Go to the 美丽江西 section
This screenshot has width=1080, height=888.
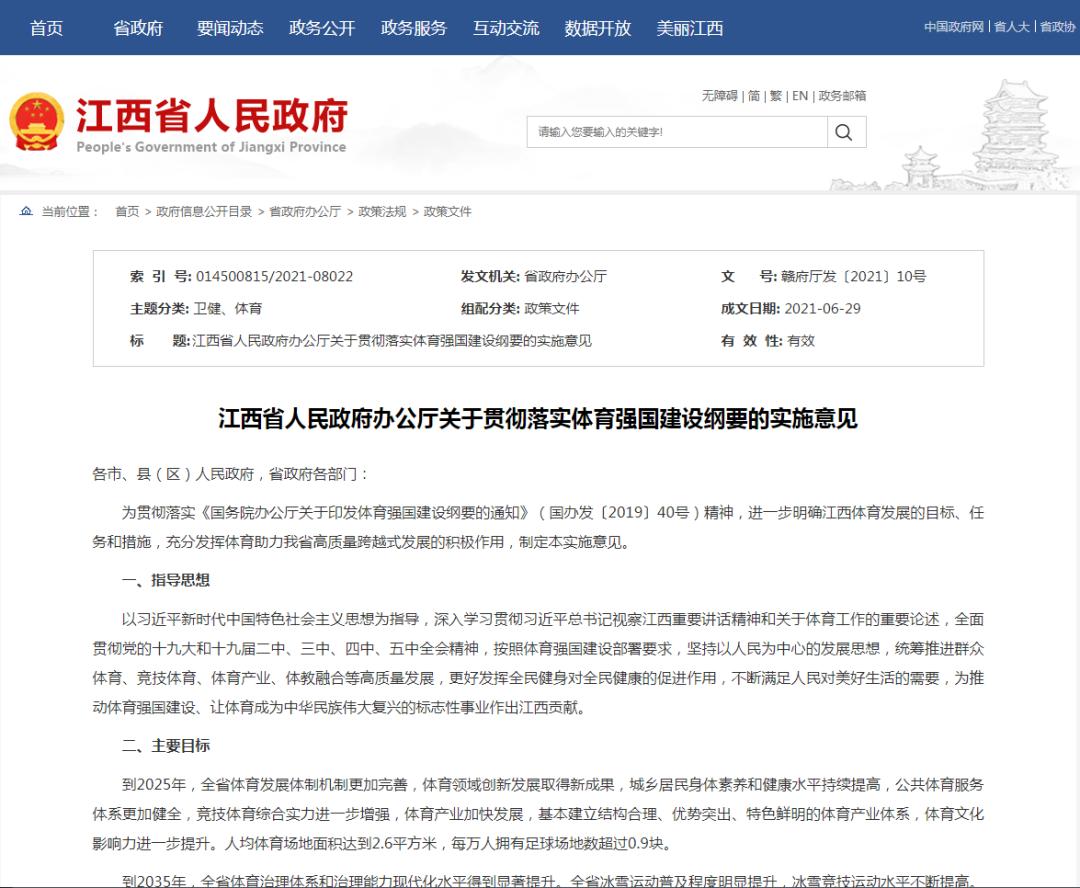[x=689, y=28]
